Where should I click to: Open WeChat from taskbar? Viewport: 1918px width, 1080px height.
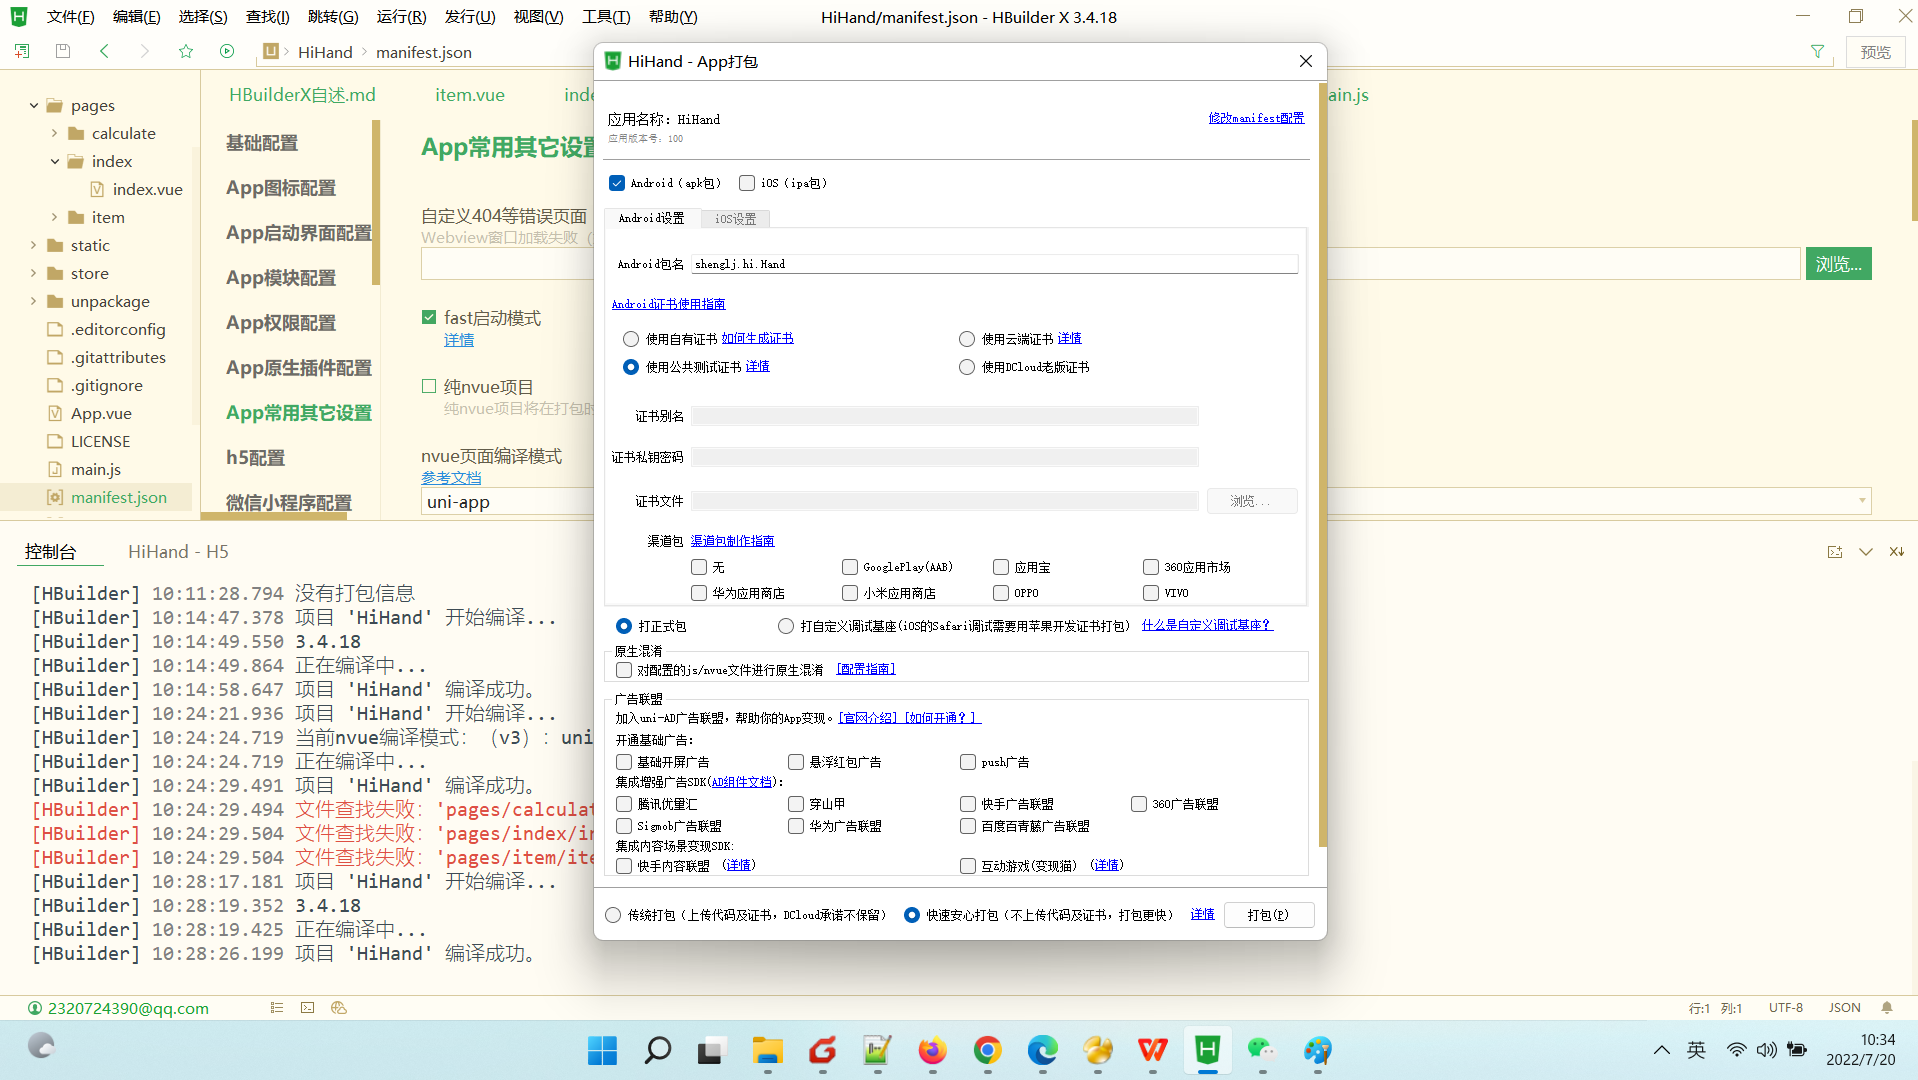click(x=1262, y=1050)
